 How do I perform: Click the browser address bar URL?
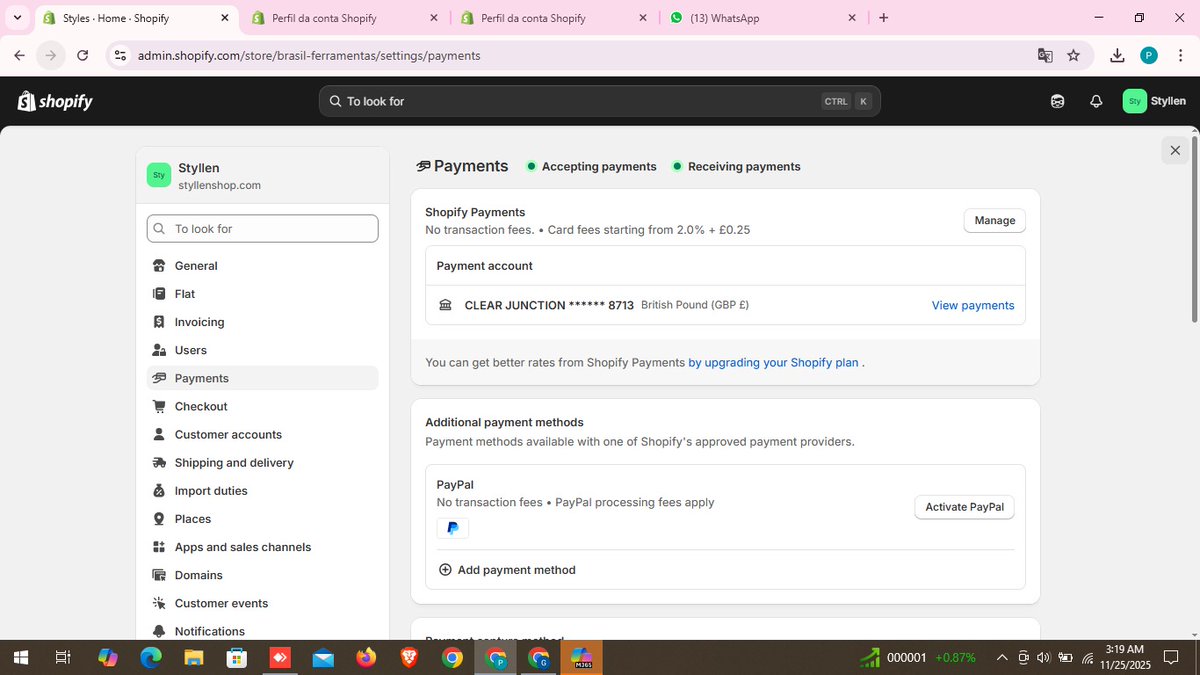click(x=309, y=56)
